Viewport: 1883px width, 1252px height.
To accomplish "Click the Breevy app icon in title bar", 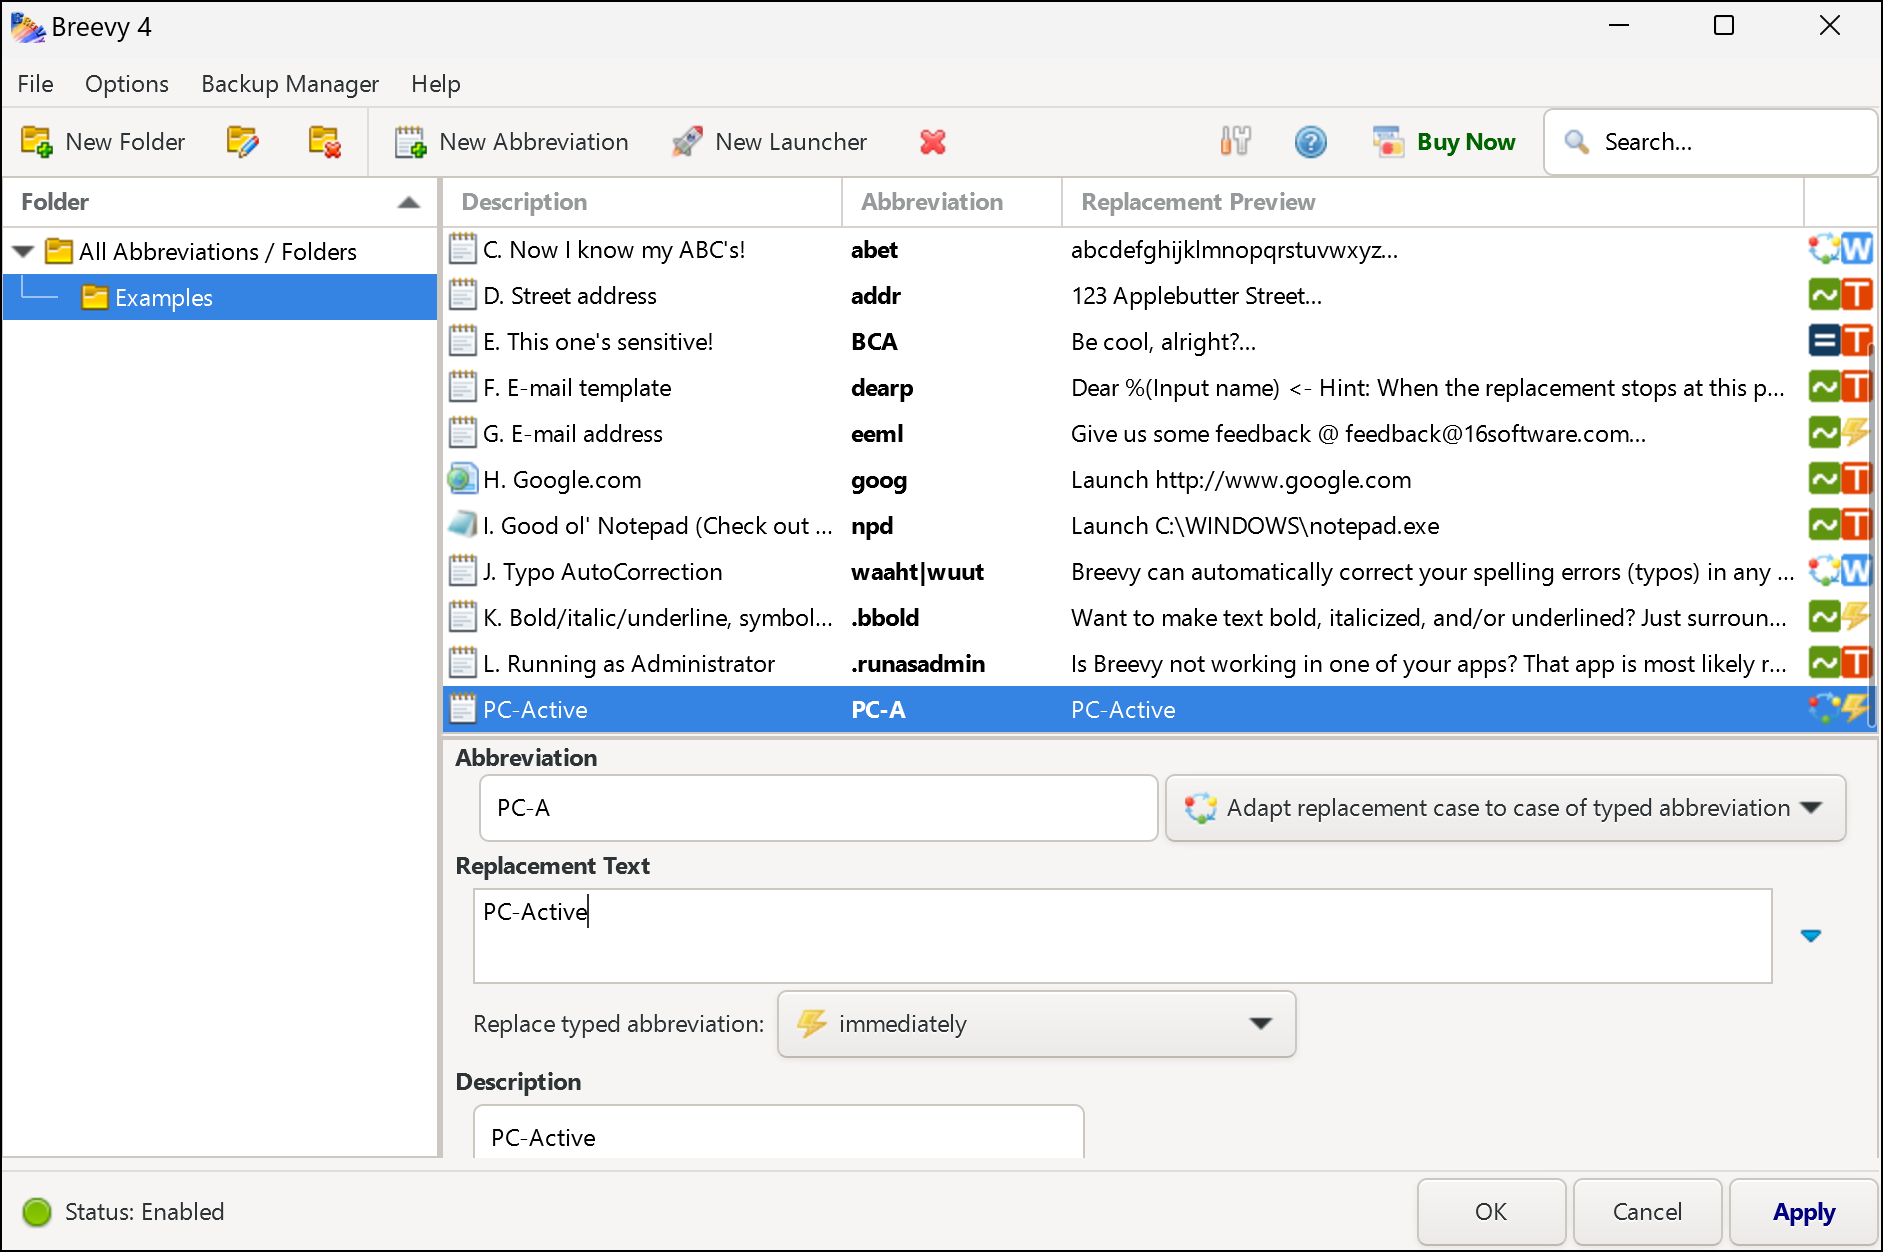I will click(x=28, y=27).
